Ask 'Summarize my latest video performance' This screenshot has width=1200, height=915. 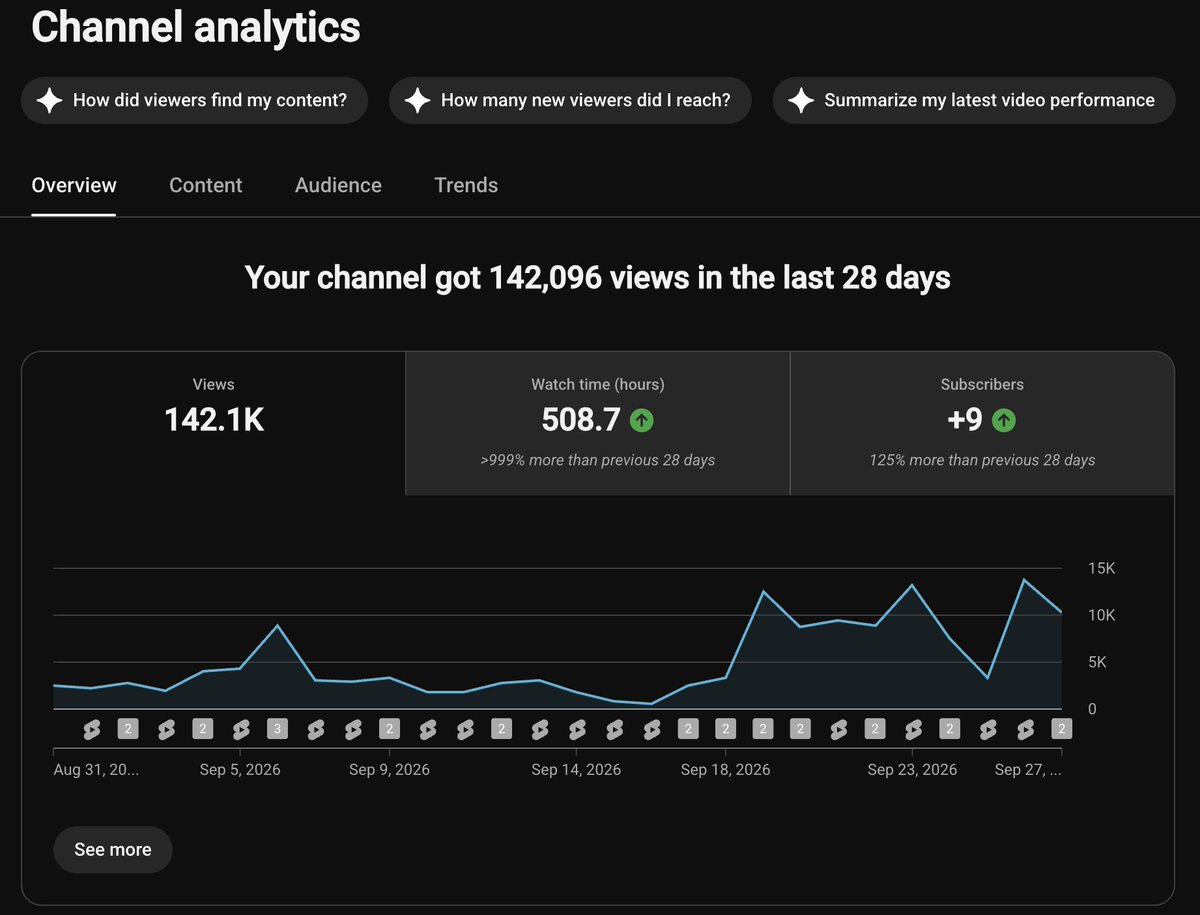click(974, 100)
